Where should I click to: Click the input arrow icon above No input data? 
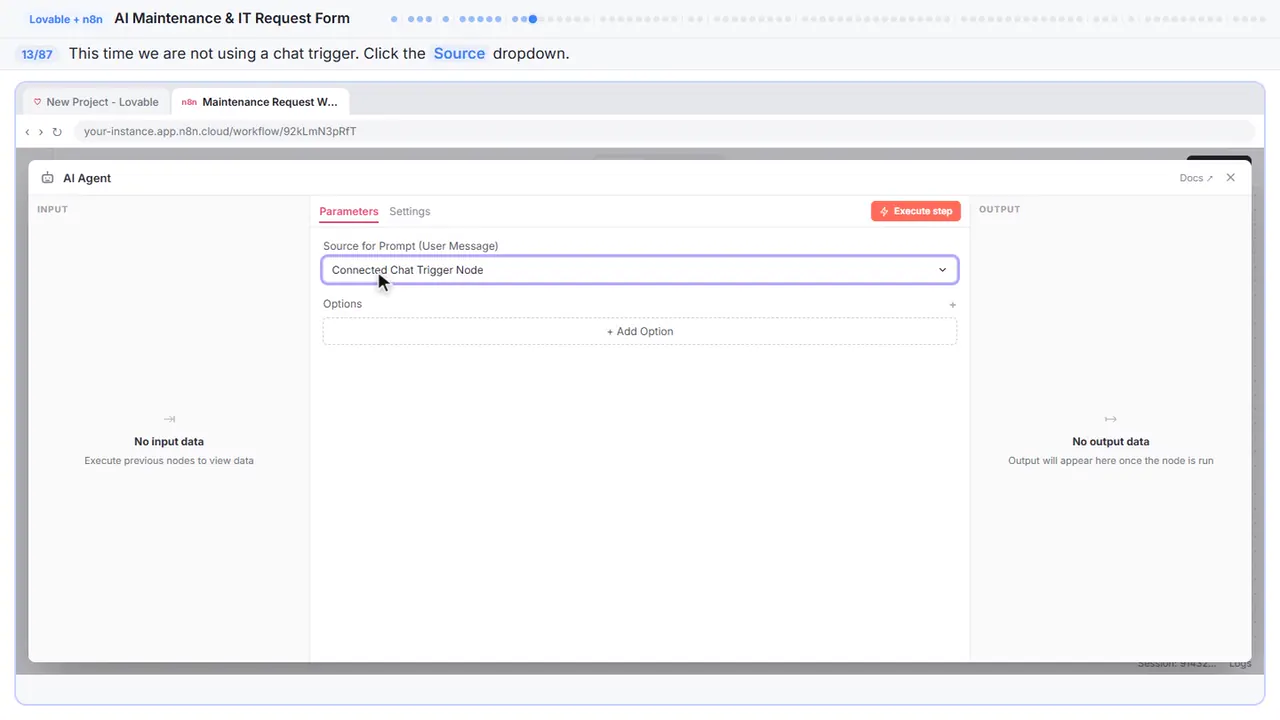pyautogui.click(x=169, y=419)
